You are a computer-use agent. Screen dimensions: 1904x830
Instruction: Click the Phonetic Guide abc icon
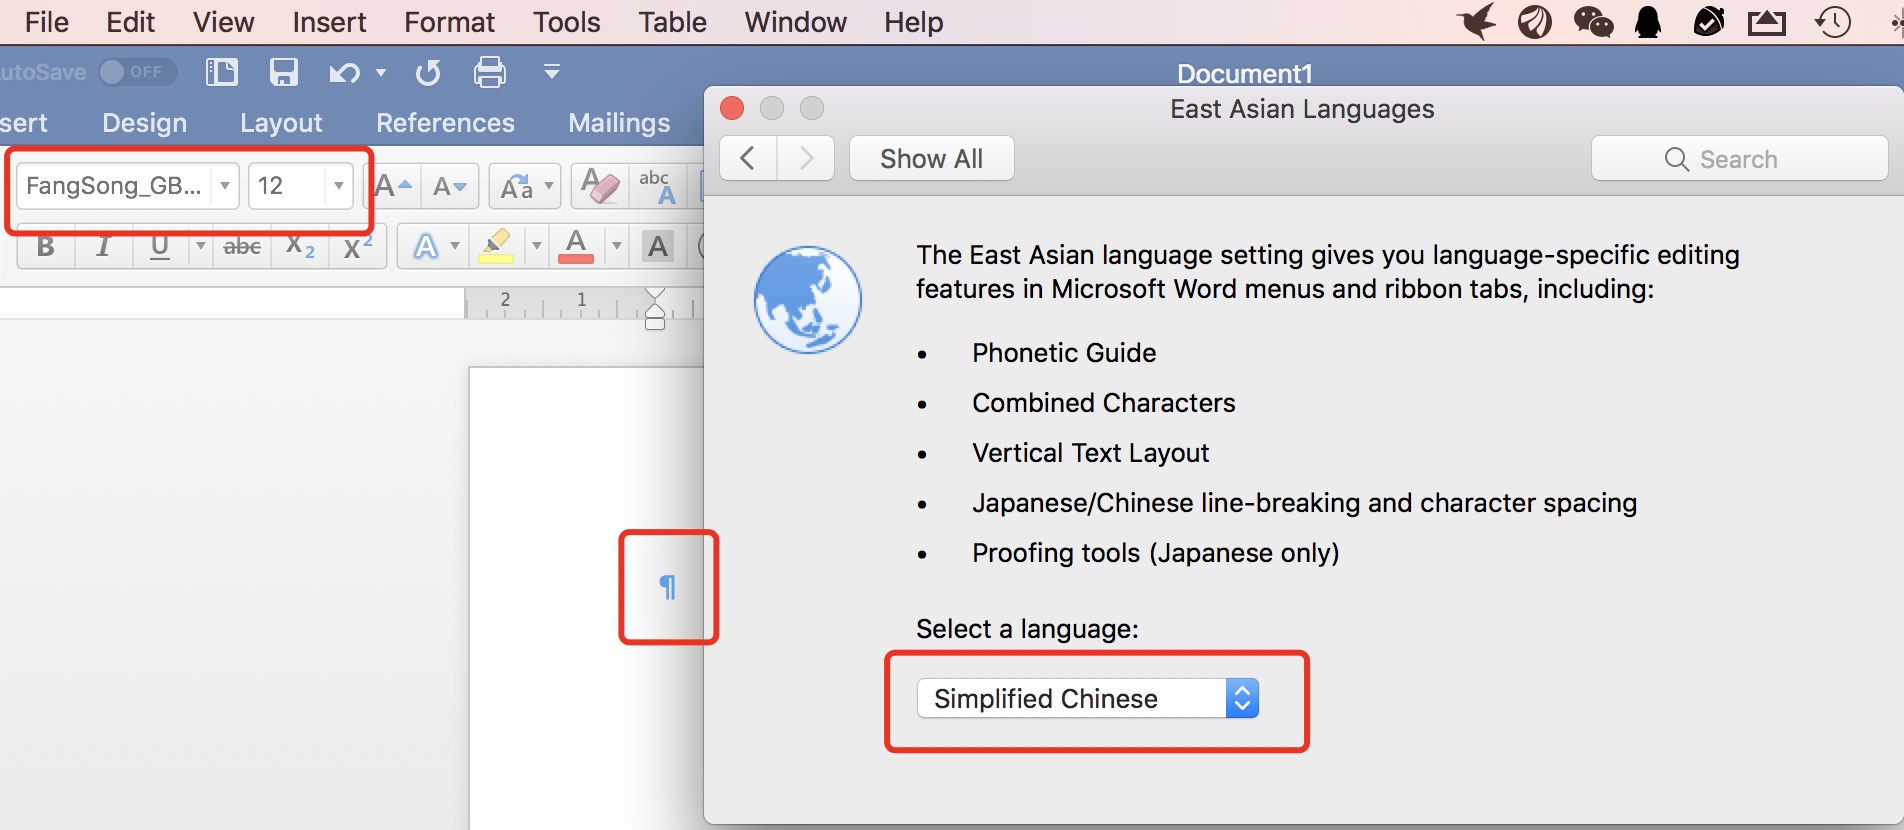[x=658, y=186]
